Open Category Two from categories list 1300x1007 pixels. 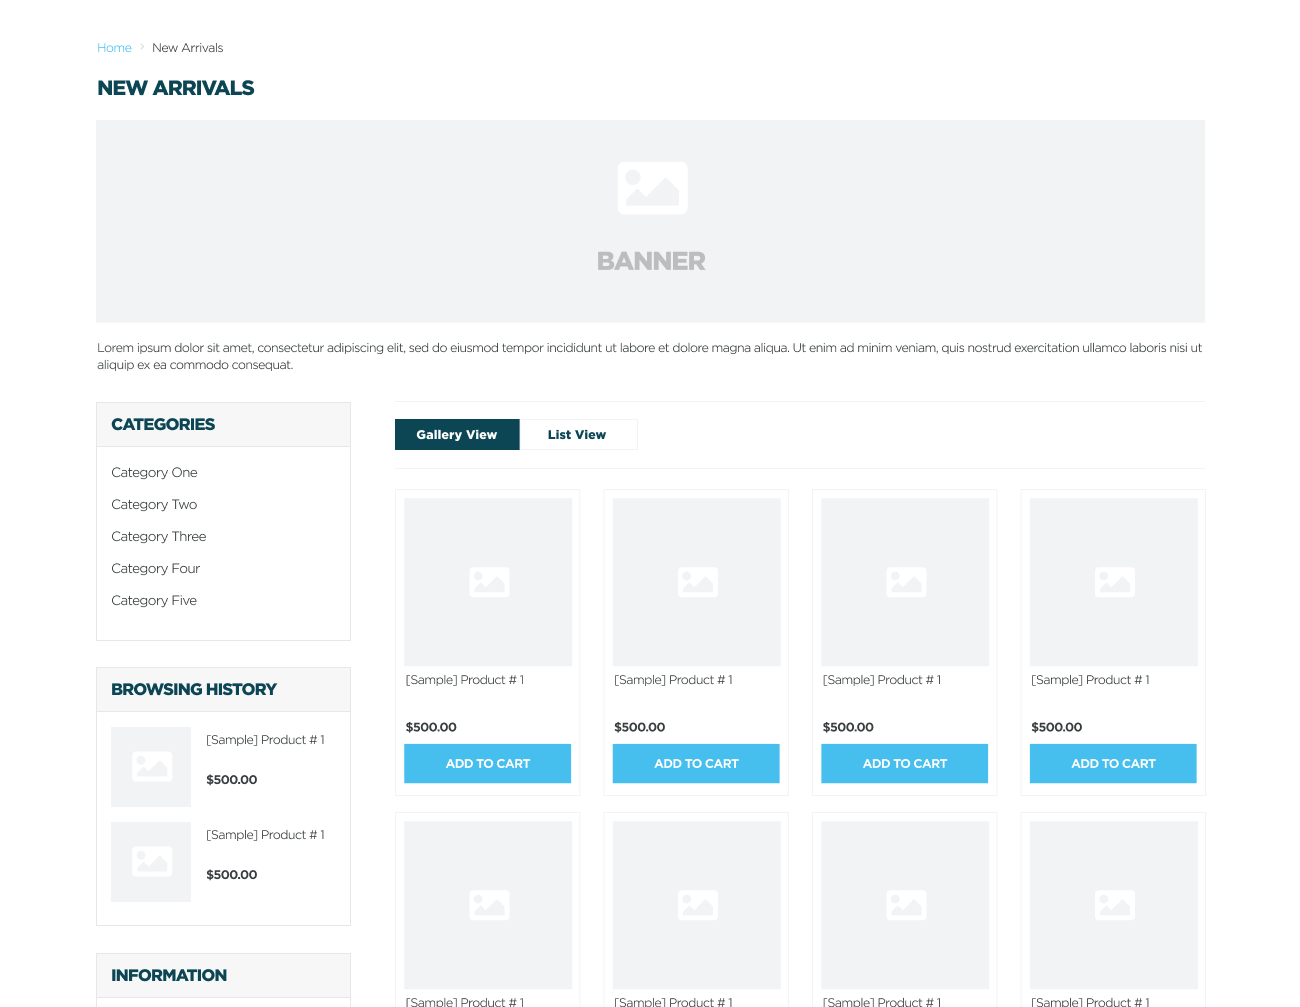coord(154,505)
